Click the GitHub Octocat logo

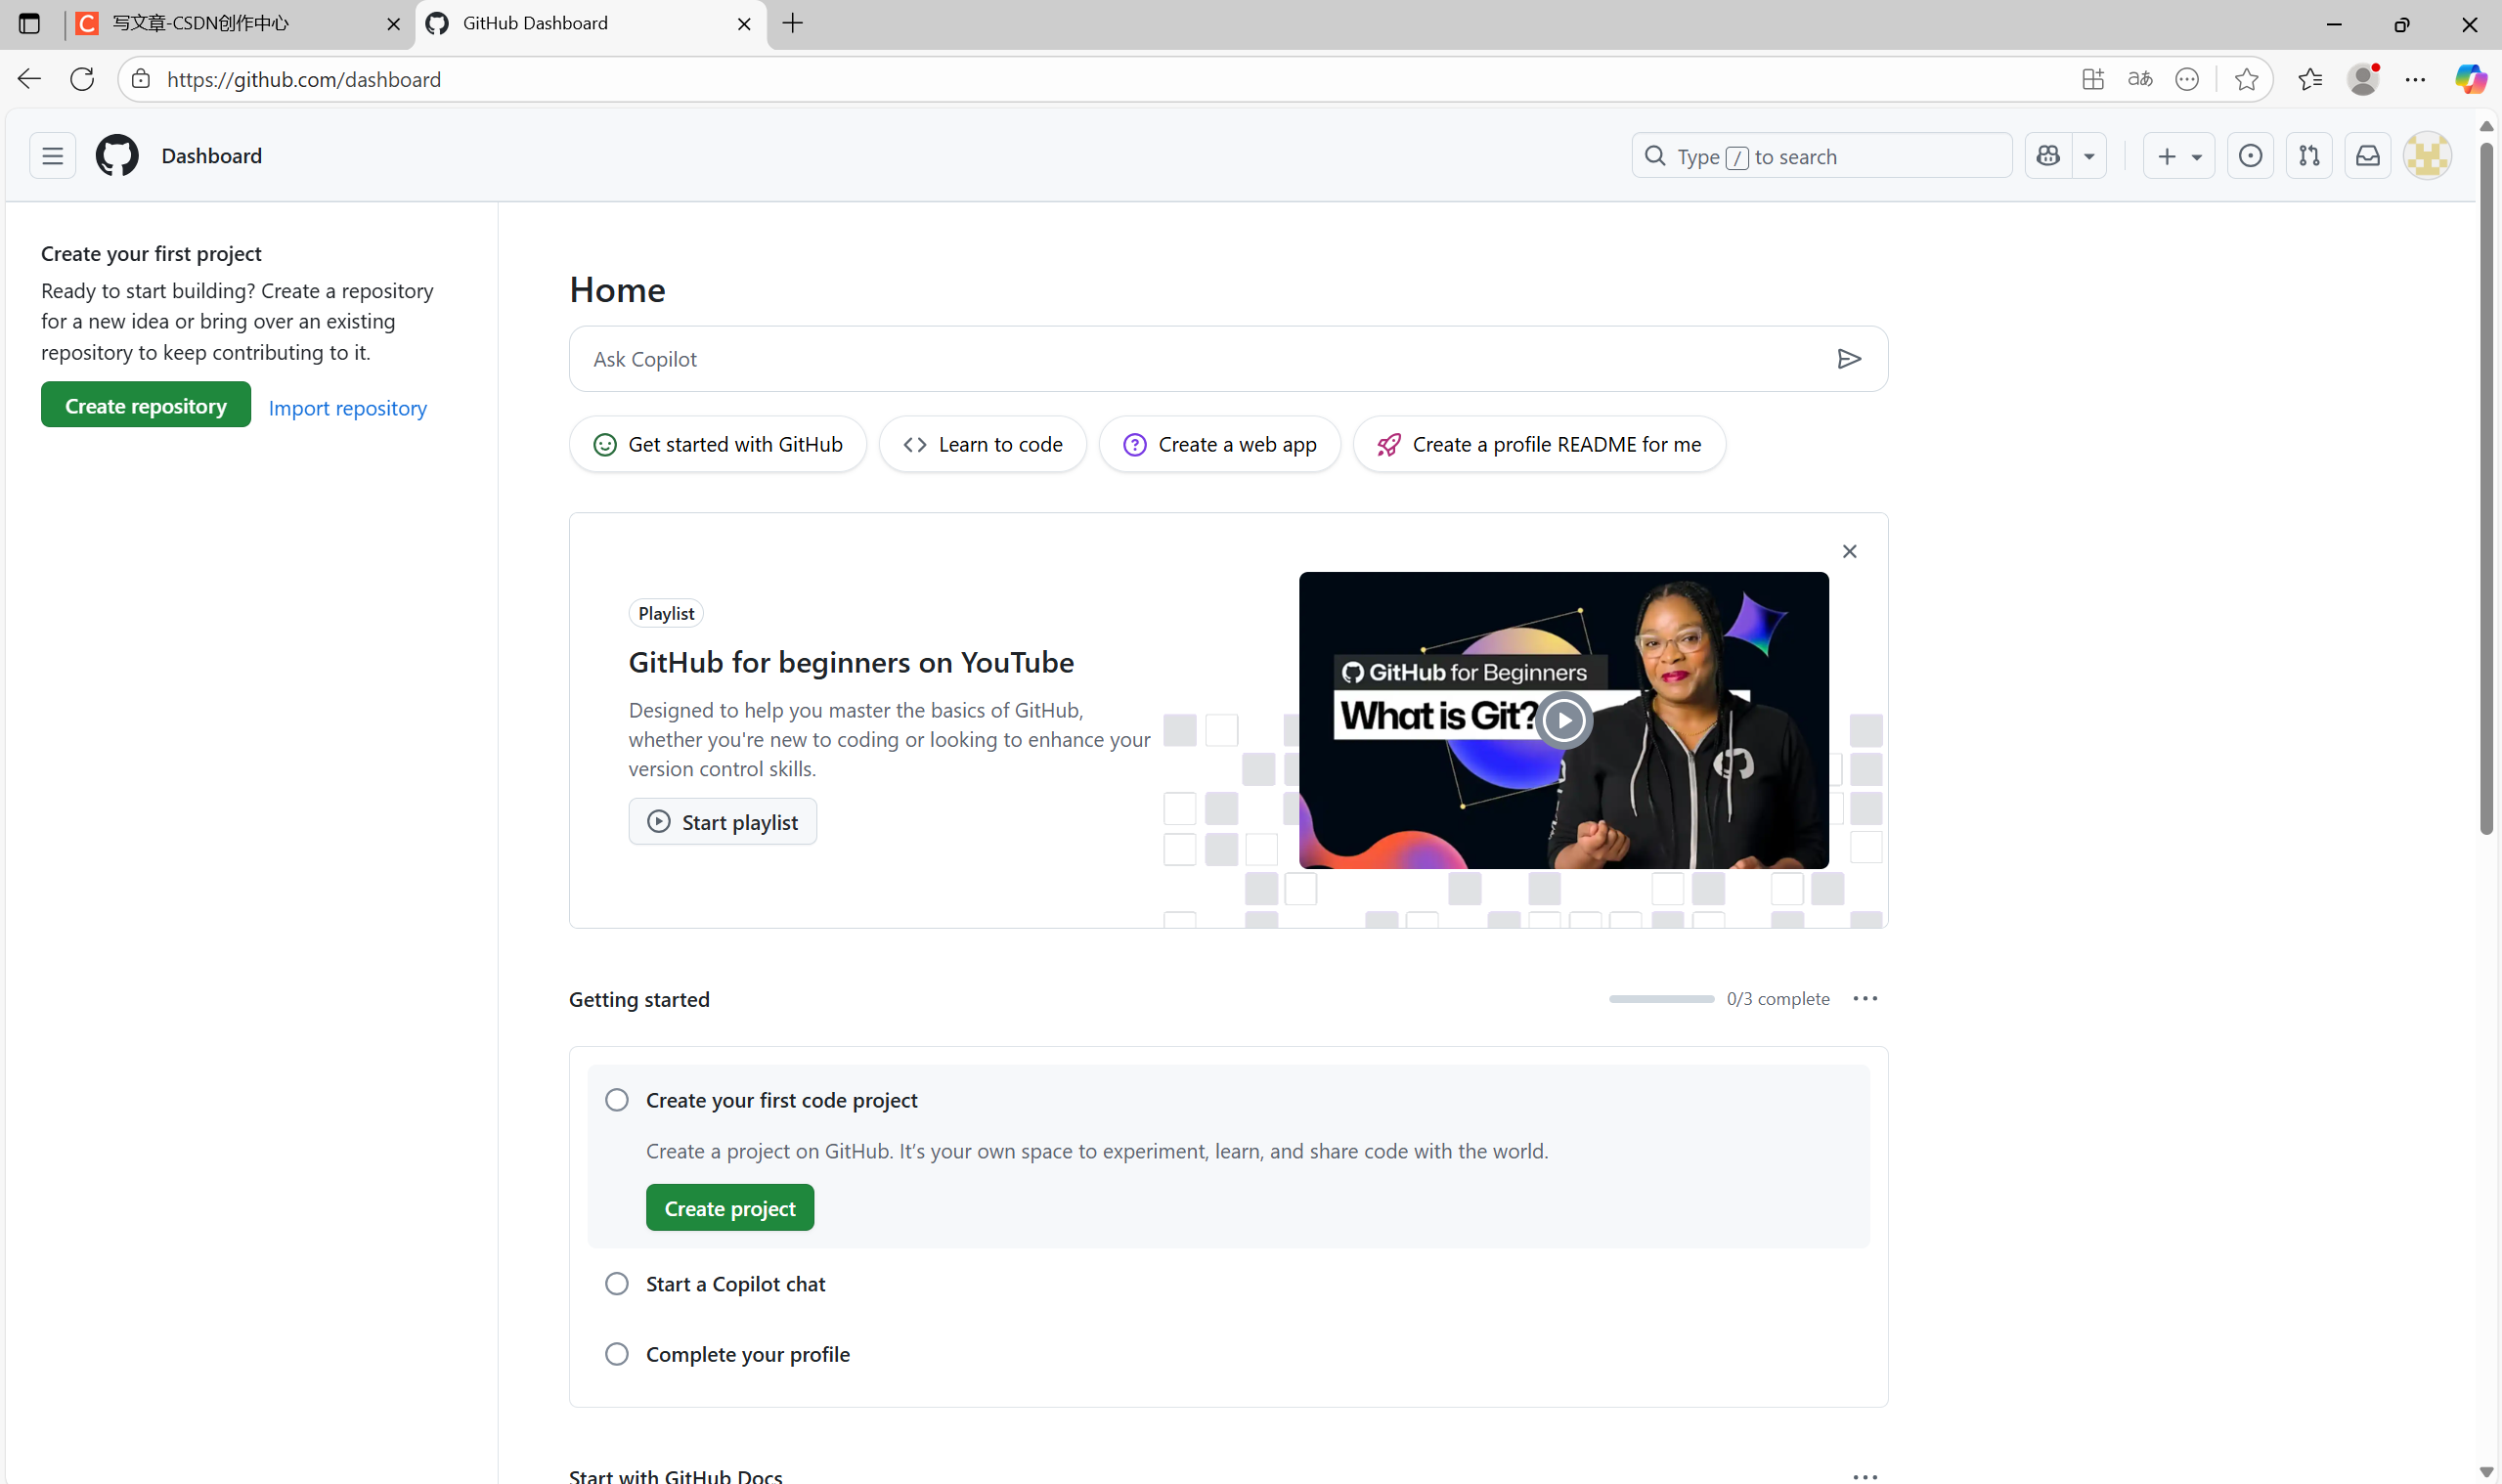[117, 156]
